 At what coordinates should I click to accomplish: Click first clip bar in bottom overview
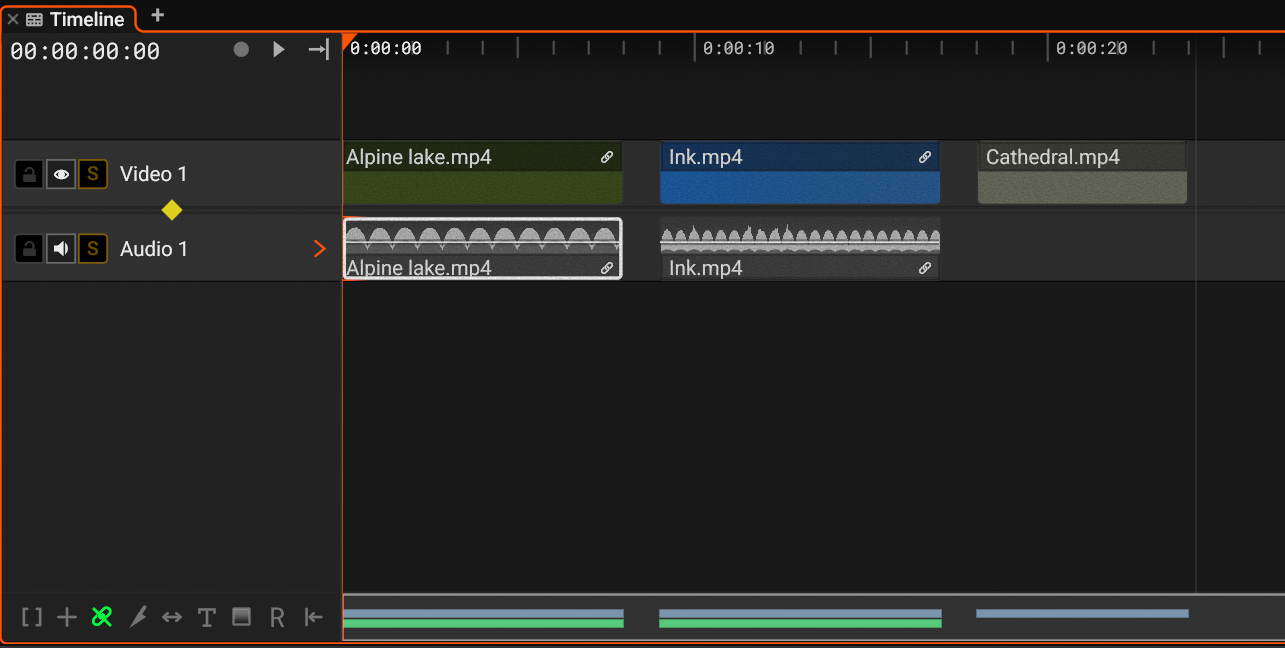483,618
